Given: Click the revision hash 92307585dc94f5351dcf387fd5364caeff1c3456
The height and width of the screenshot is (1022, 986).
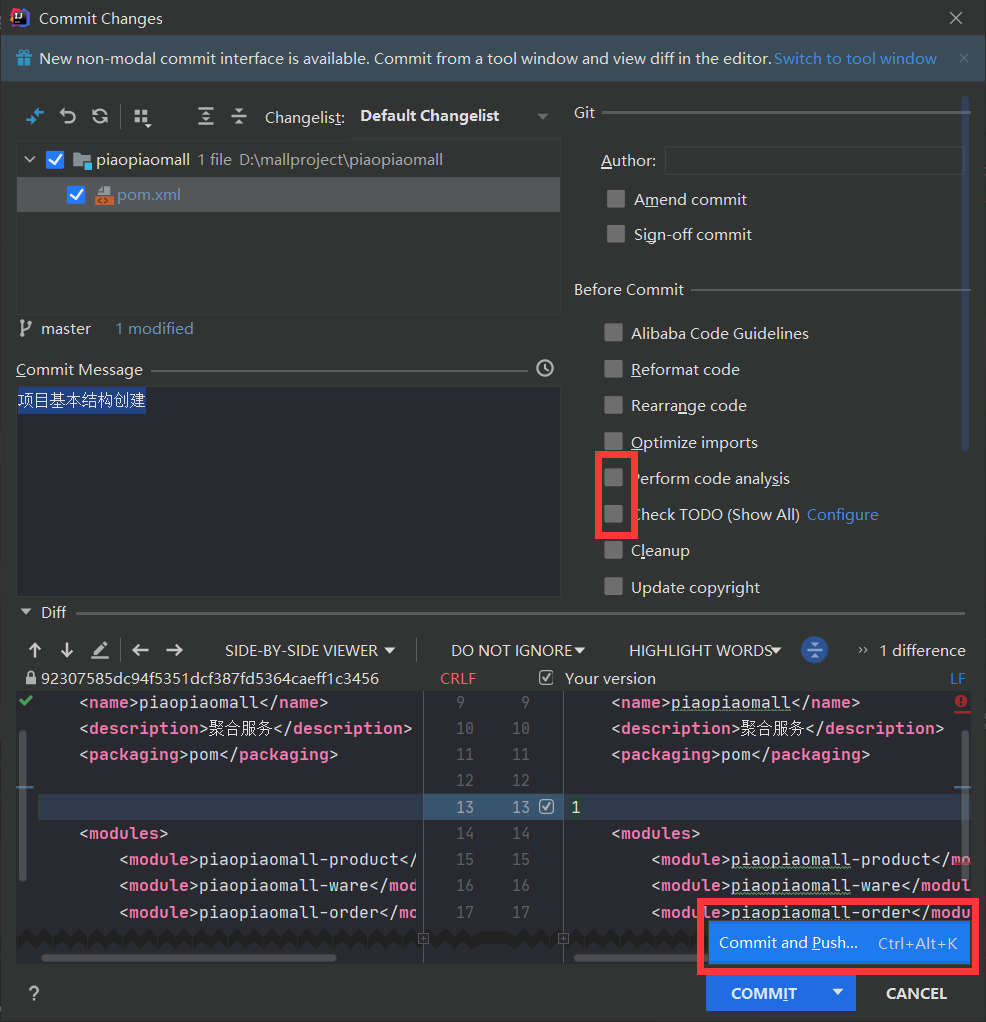Looking at the screenshot, I should tap(210, 679).
